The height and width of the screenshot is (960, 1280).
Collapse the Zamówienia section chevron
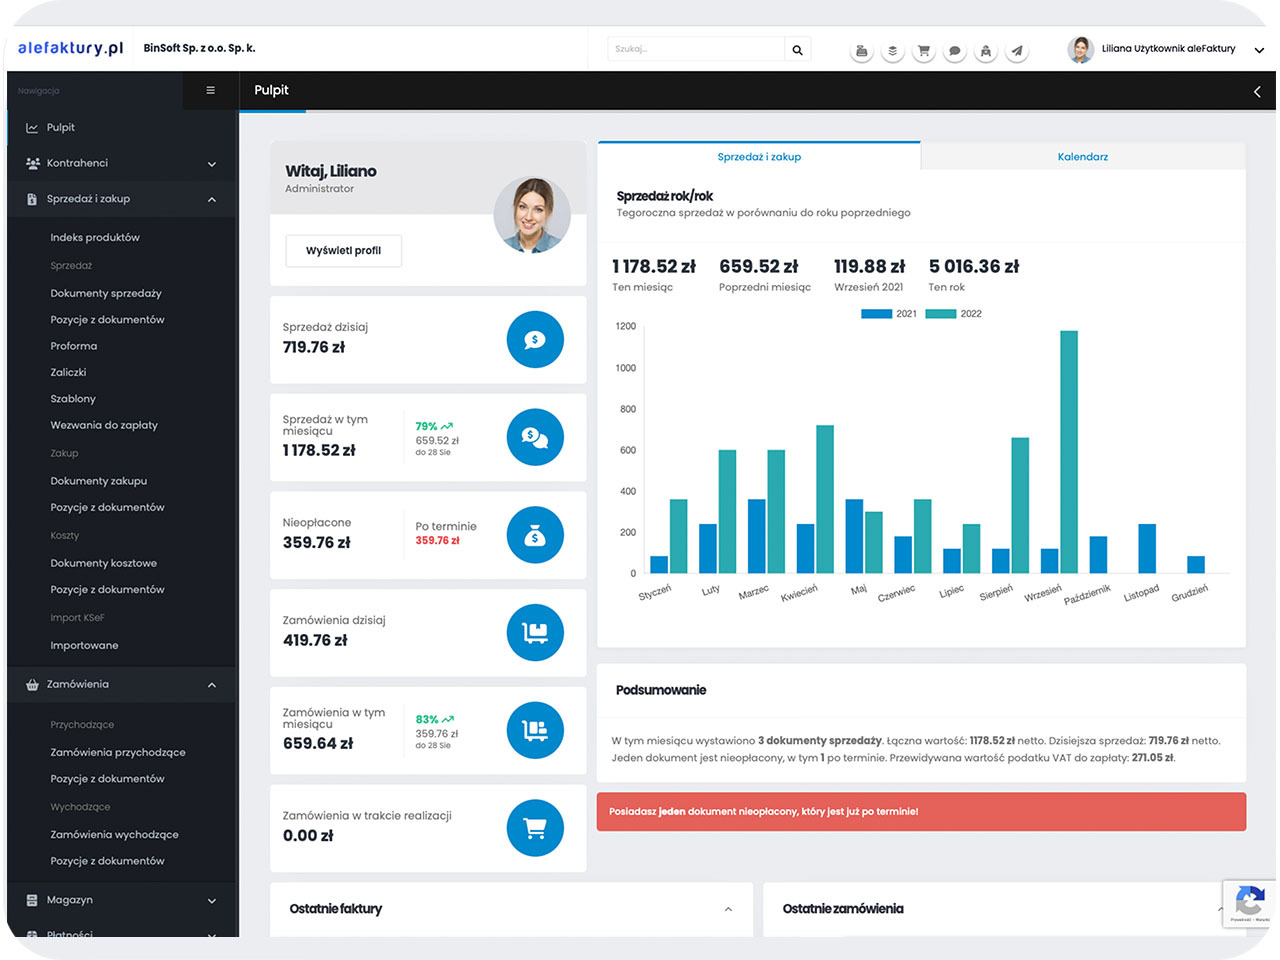[x=212, y=685]
